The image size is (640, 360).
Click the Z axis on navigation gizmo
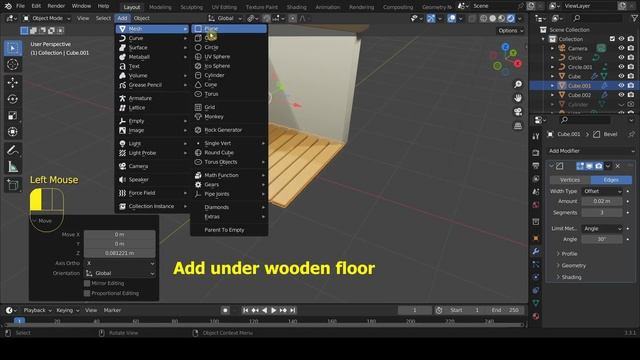click(x=505, y=47)
